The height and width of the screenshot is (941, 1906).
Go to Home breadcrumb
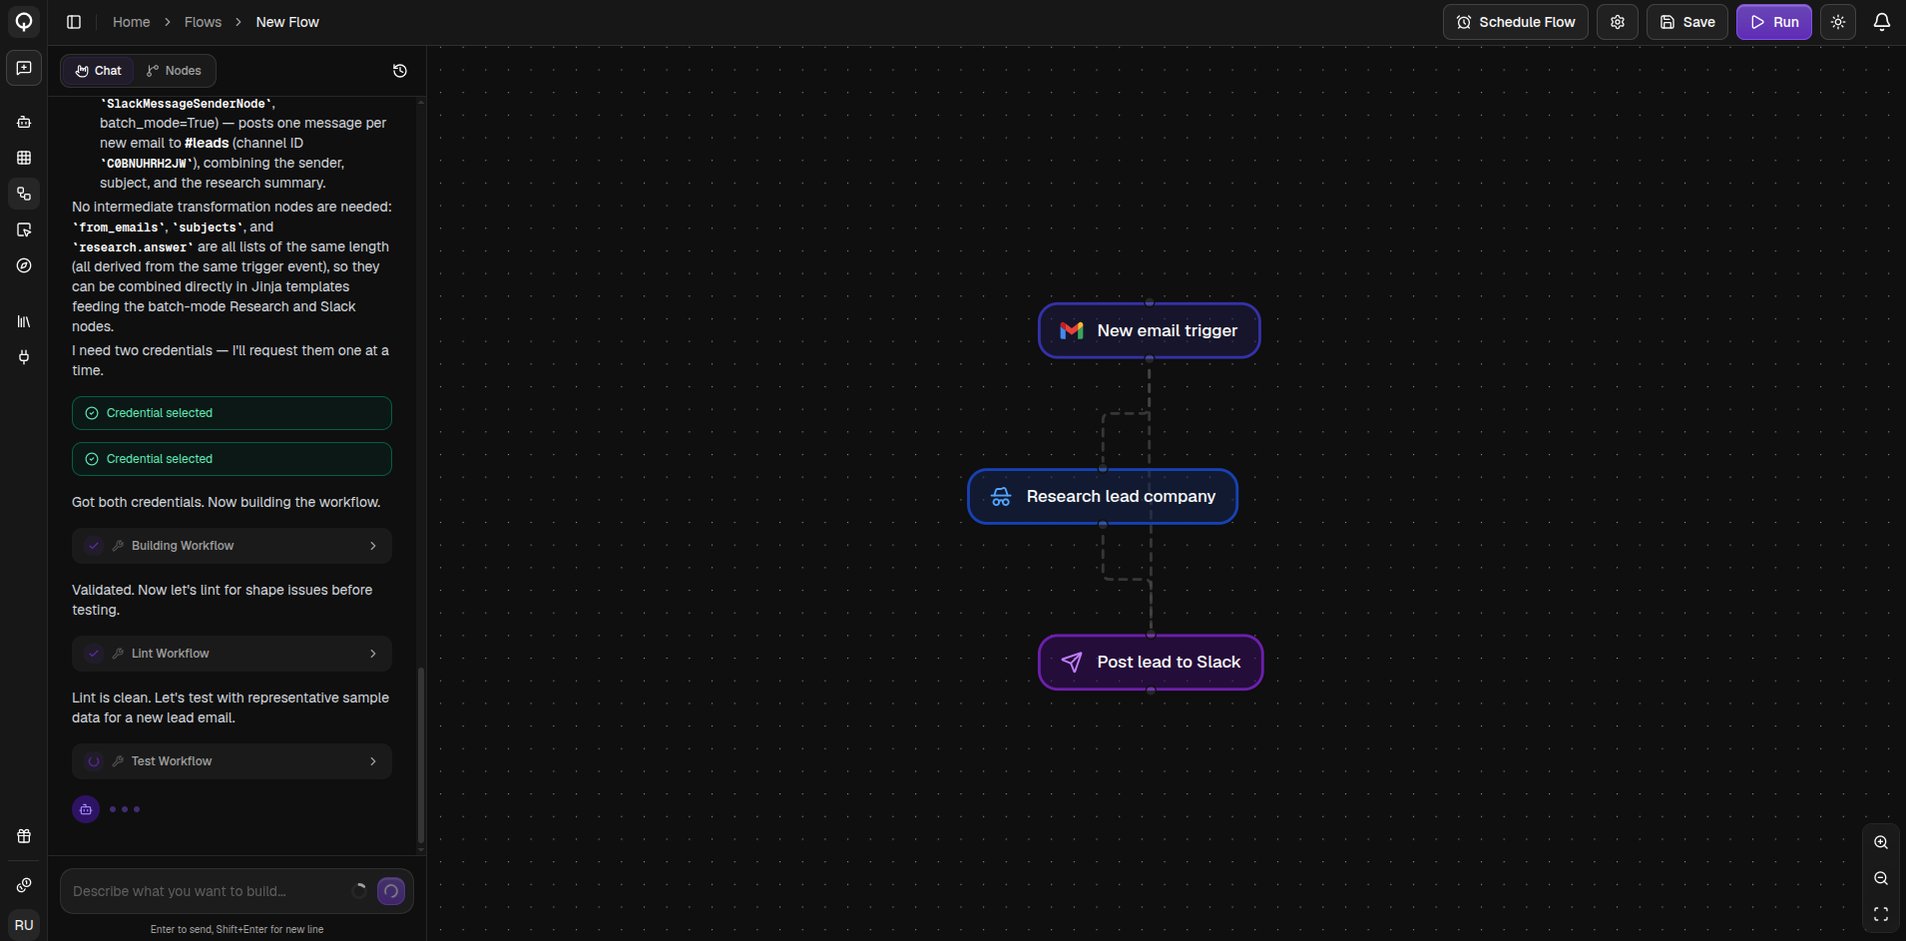[x=131, y=22]
